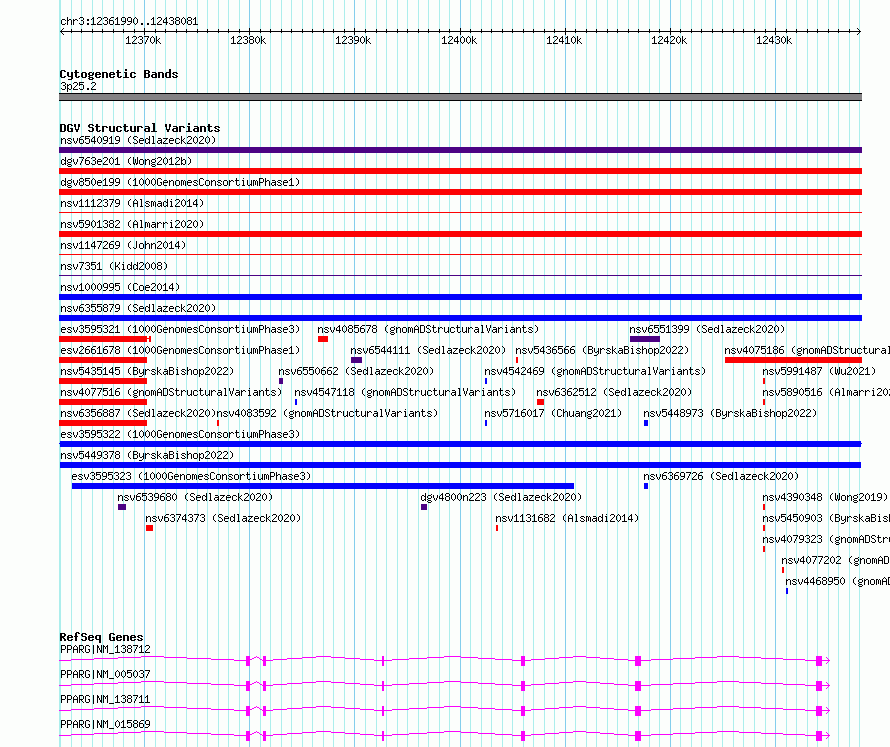Click nsv1147269 (John2014) label

coord(123,245)
